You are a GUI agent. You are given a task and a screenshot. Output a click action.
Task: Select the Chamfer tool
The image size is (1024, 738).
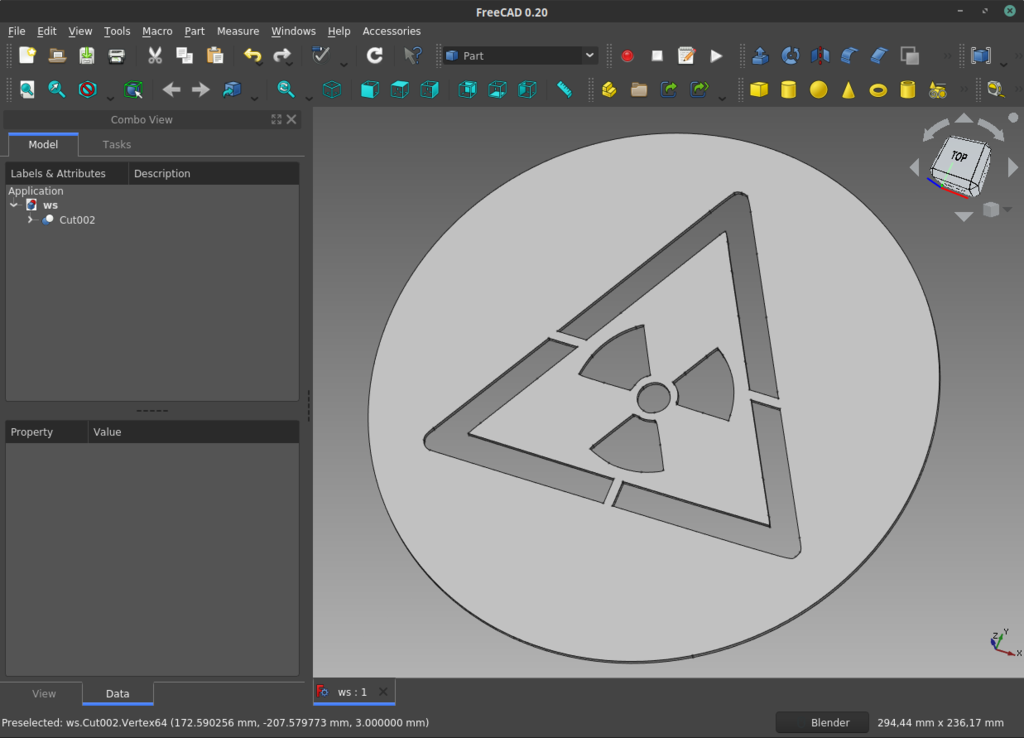(x=879, y=56)
